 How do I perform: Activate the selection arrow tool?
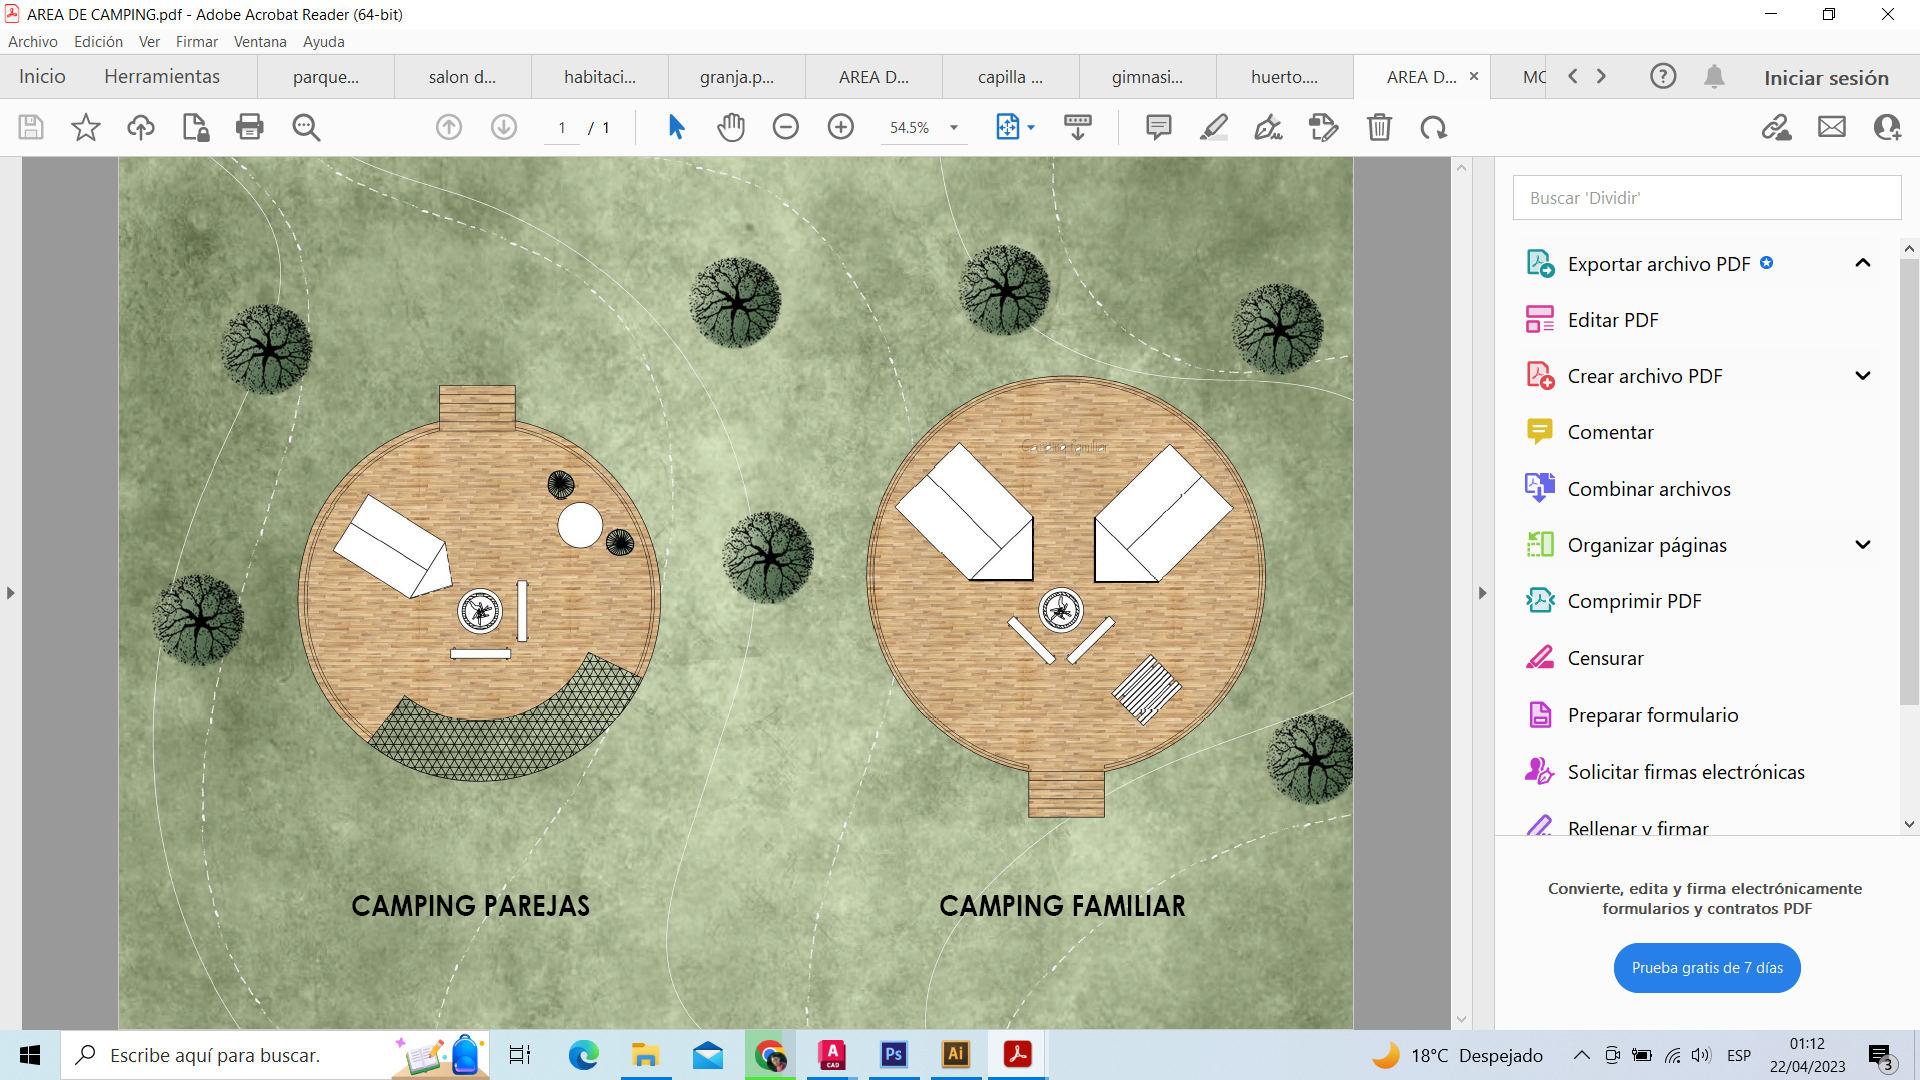click(x=676, y=127)
